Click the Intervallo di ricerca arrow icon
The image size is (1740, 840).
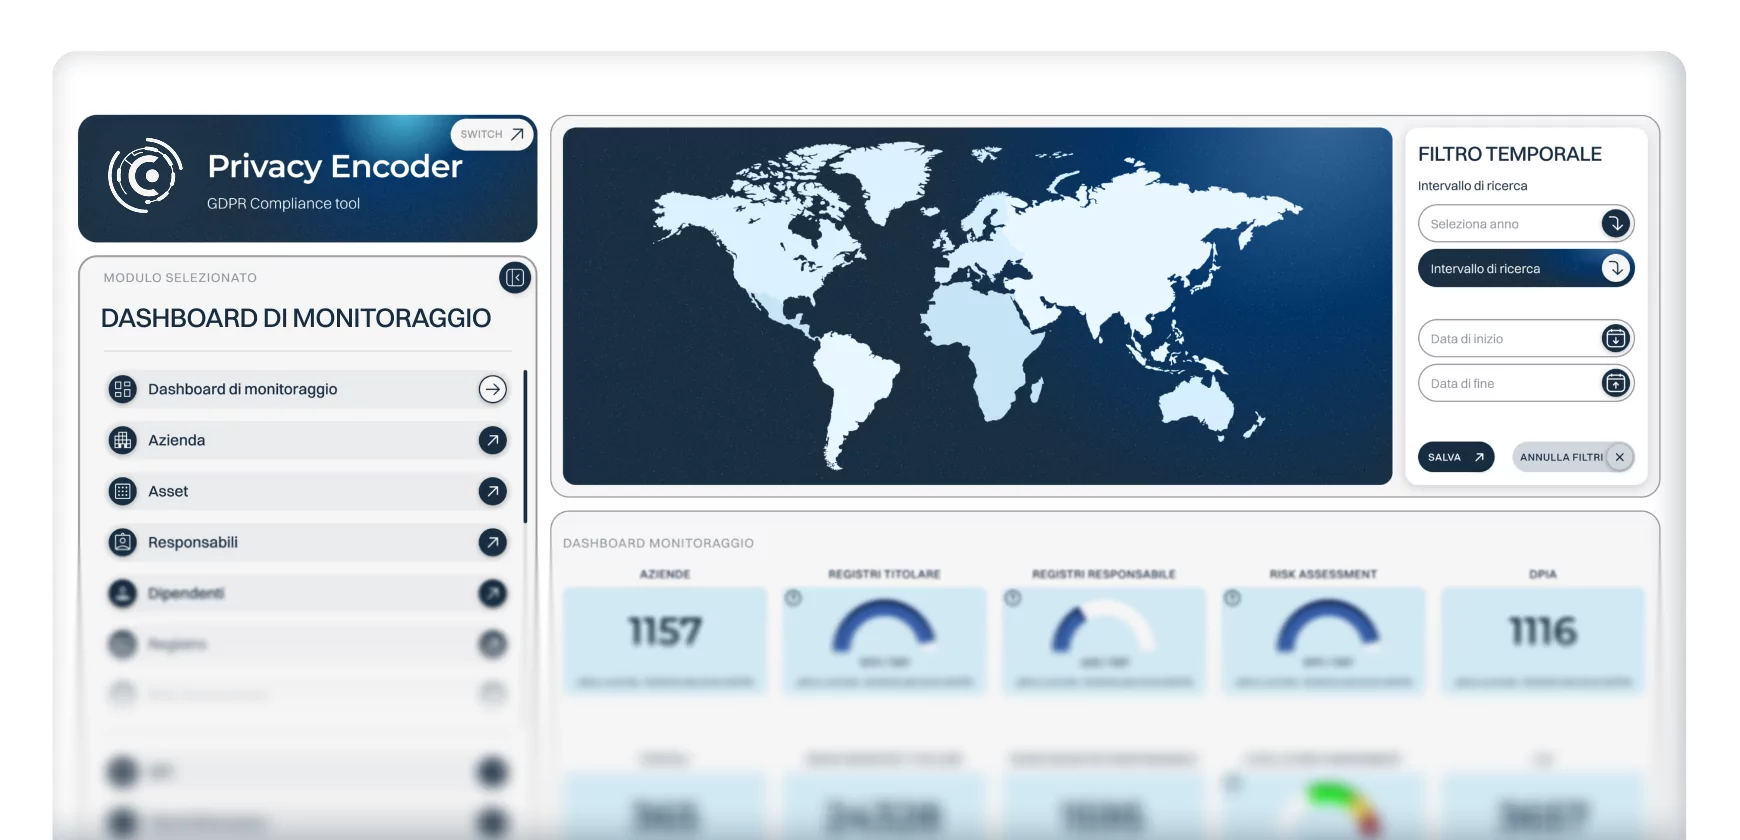click(x=1615, y=268)
